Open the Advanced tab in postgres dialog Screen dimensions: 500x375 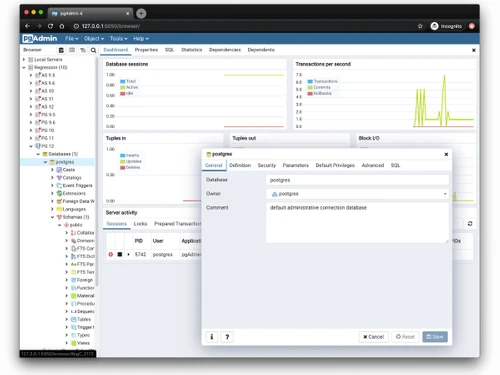[x=373, y=165]
